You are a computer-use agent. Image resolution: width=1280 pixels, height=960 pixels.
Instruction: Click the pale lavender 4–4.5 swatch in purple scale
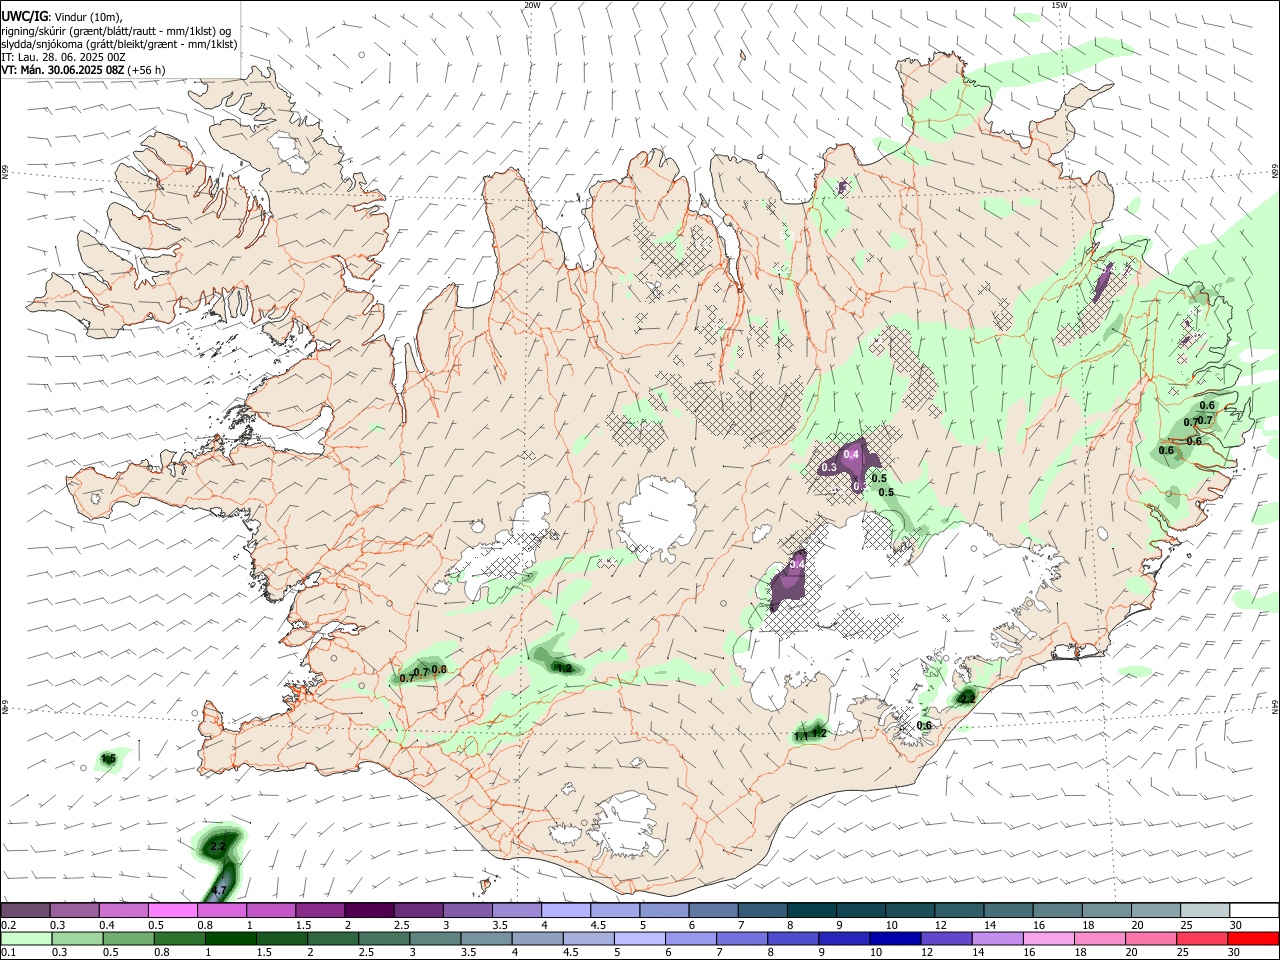pyautogui.click(x=566, y=910)
